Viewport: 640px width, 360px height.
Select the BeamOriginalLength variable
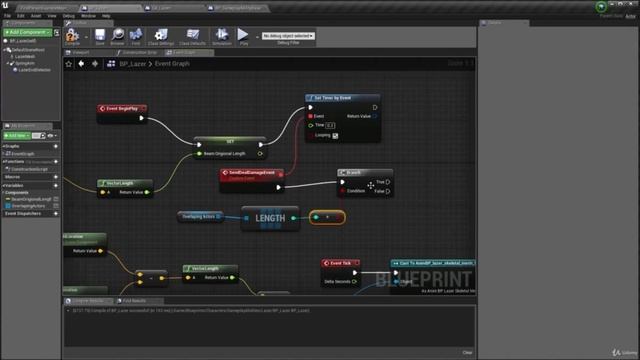tap(31, 199)
